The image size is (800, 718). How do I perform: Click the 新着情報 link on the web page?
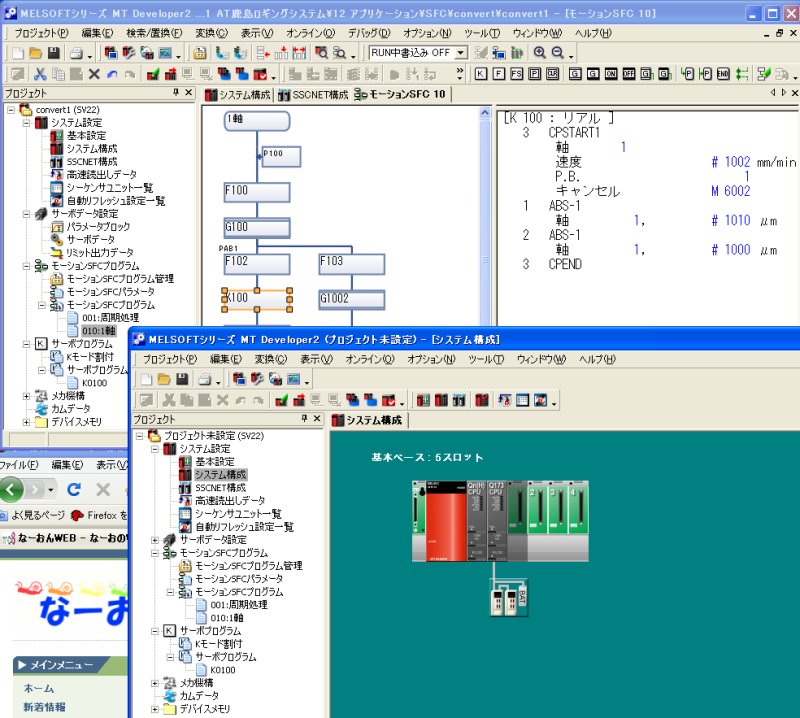(x=44, y=707)
